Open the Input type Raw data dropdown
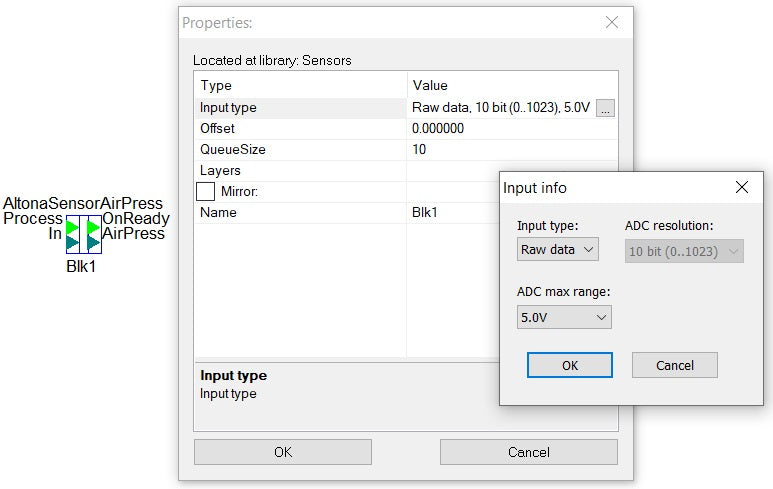This screenshot has height=489, width=773. point(557,250)
